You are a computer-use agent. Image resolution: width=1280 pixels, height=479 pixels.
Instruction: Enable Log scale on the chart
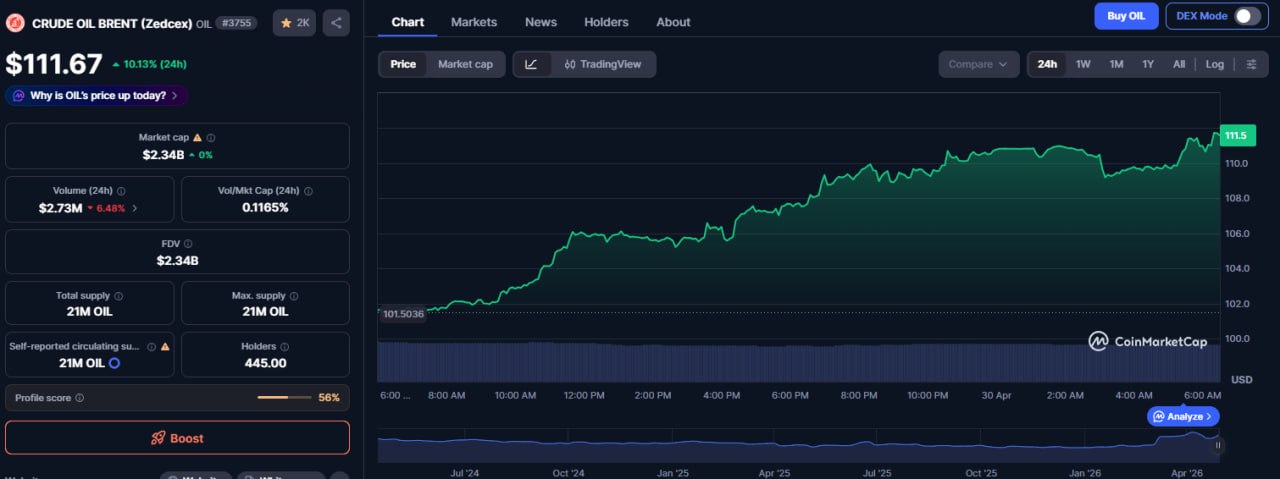(x=1214, y=64)
